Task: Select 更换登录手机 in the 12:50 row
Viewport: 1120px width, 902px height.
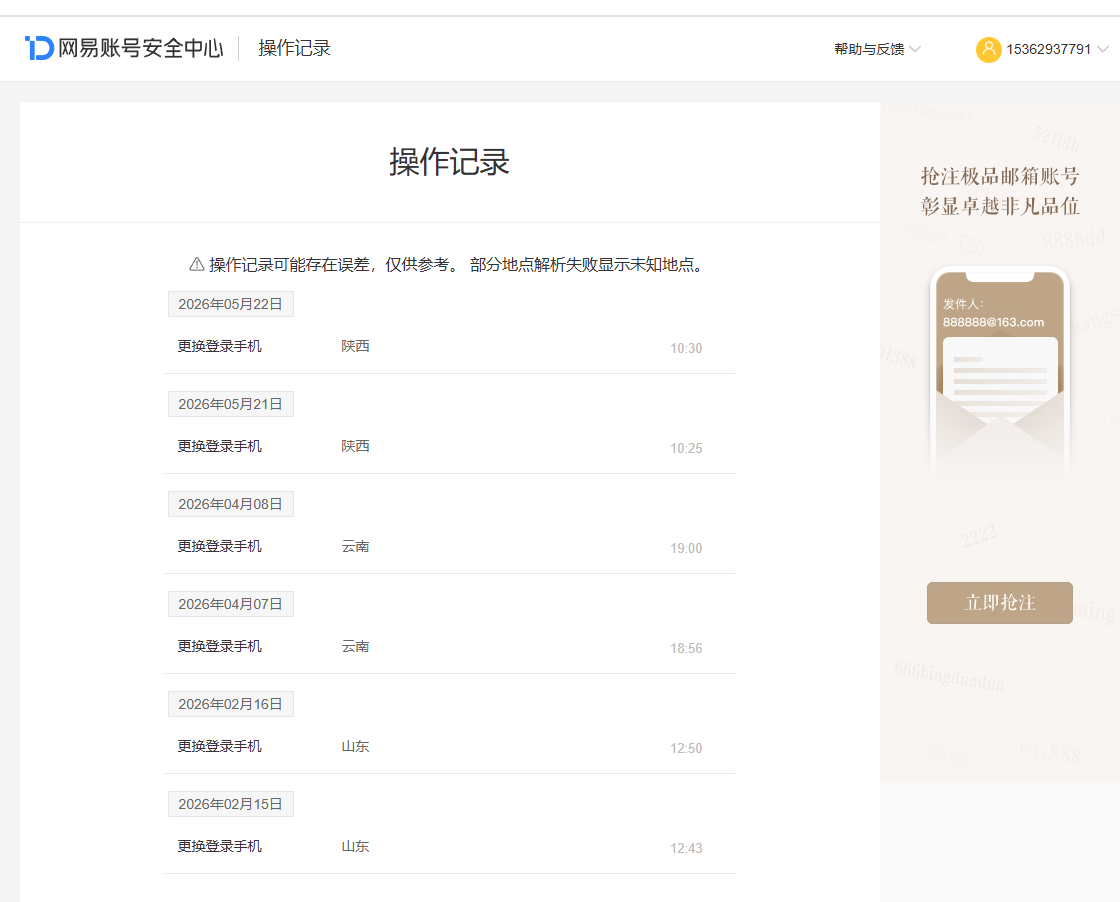Action: coord(219,746)
